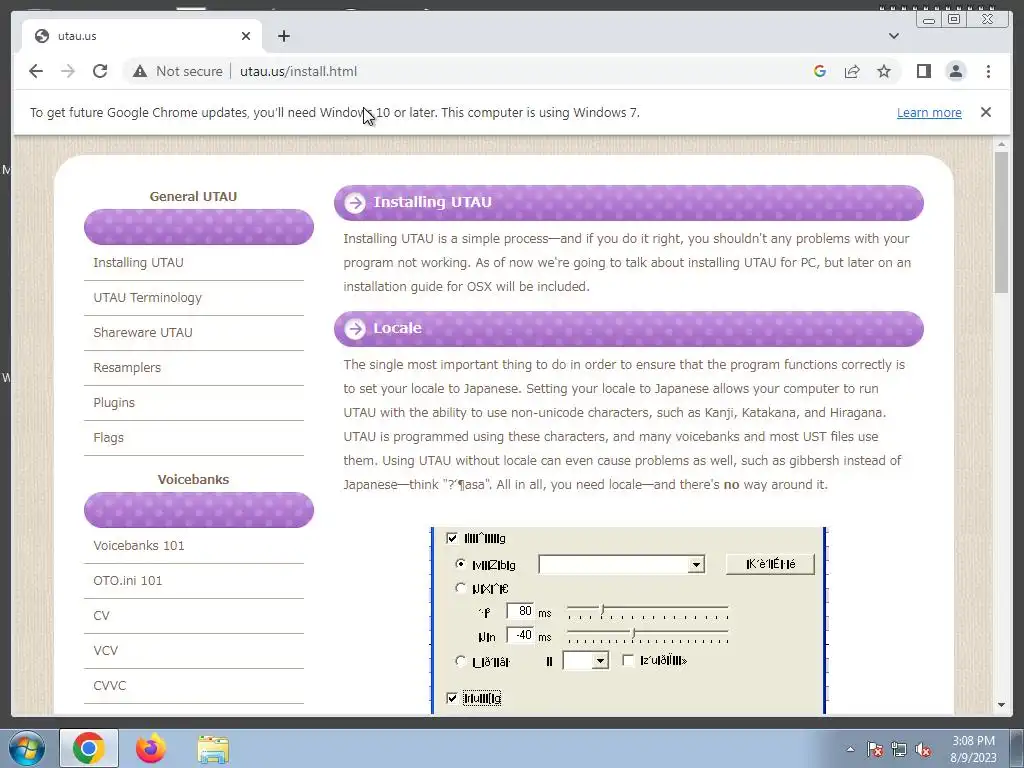Open OTO.ini 101 page

(x=127, y=581)
